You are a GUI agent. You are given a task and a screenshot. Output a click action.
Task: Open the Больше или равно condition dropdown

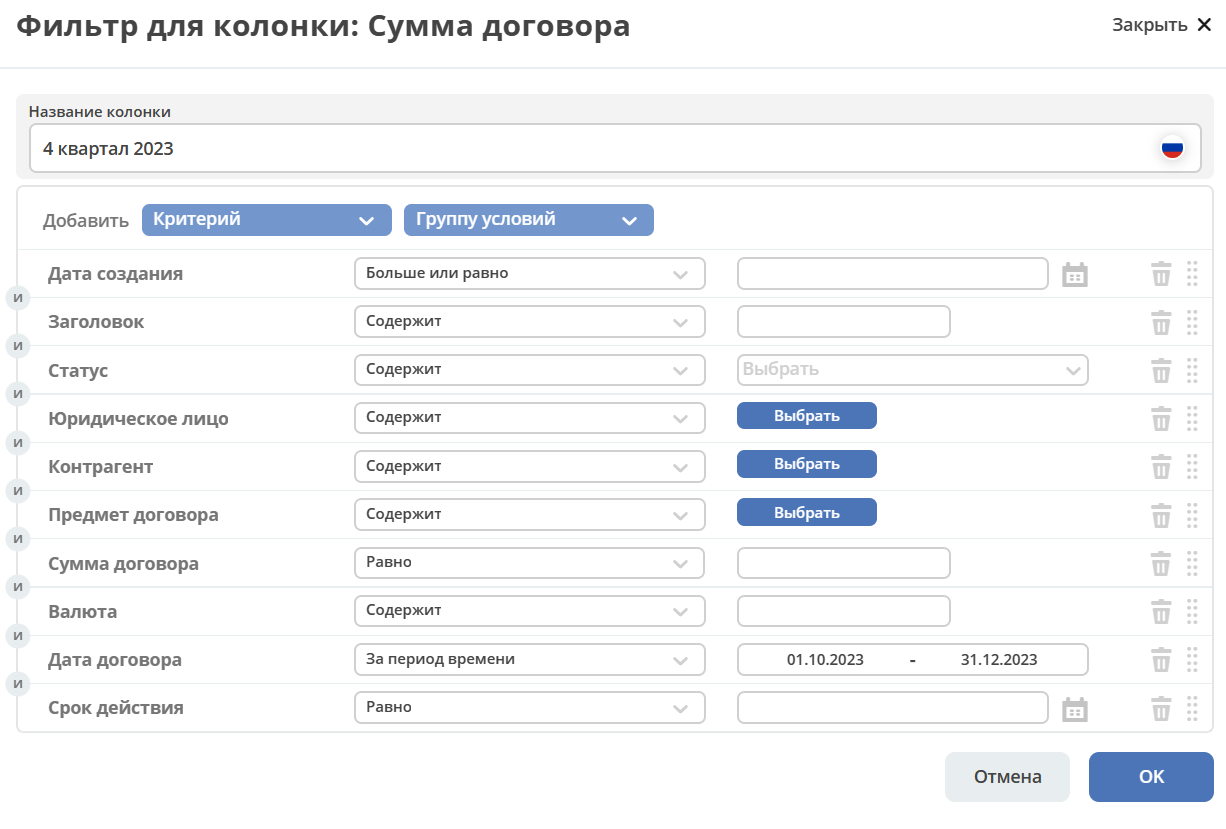[x=530, y=273]
